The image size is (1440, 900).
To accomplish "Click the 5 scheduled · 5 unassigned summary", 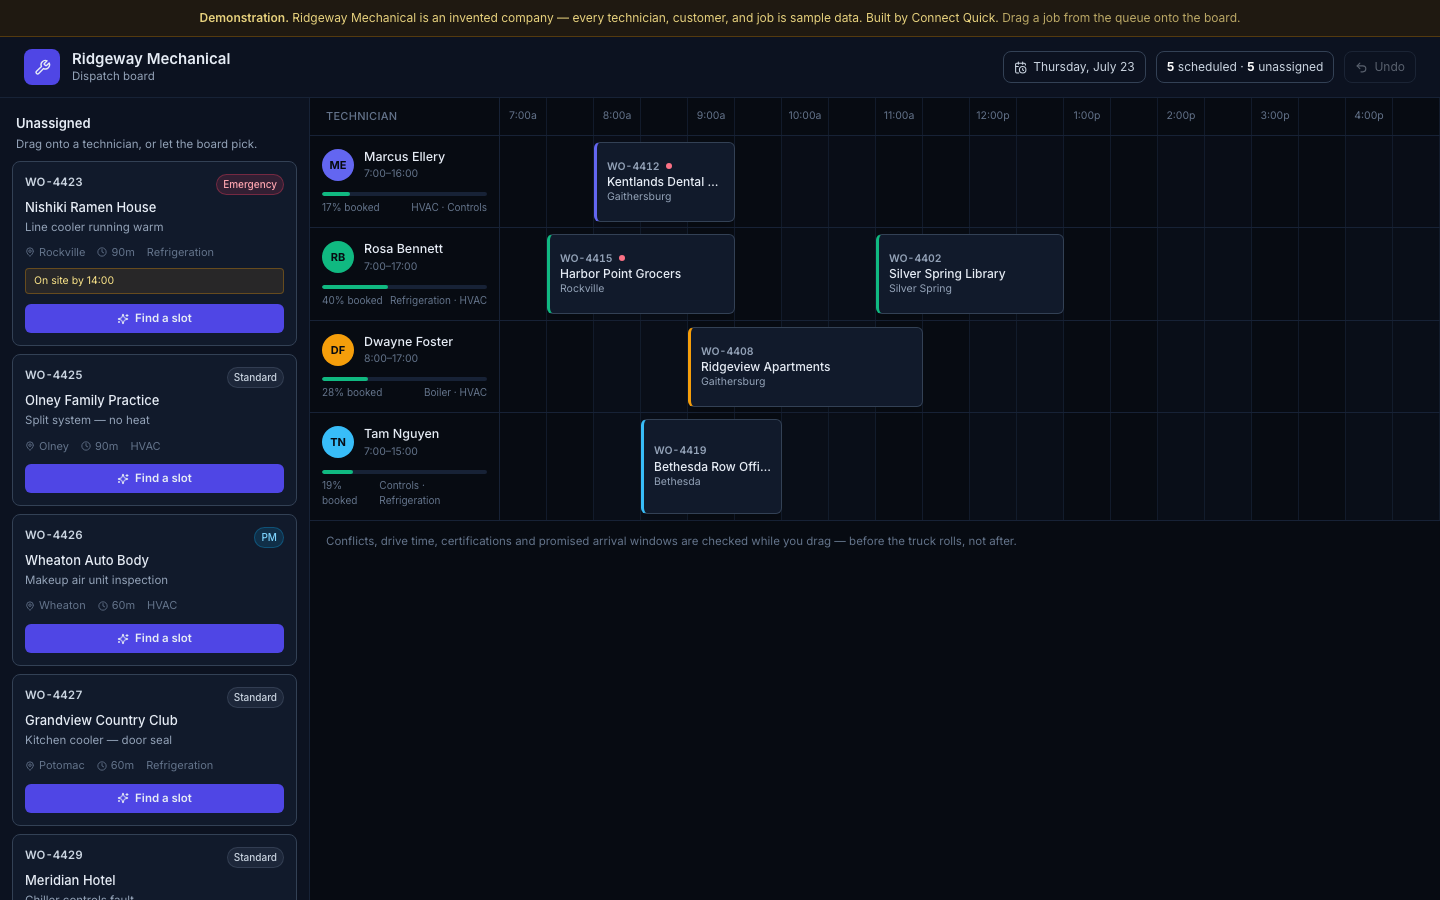I will (1245, 67).
